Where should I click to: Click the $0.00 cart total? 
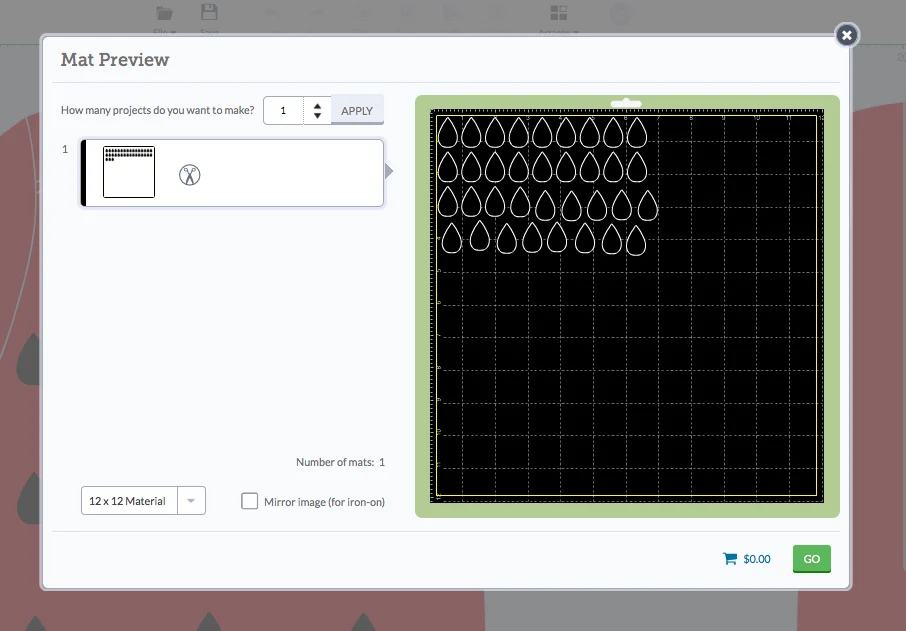pos(757,559)
